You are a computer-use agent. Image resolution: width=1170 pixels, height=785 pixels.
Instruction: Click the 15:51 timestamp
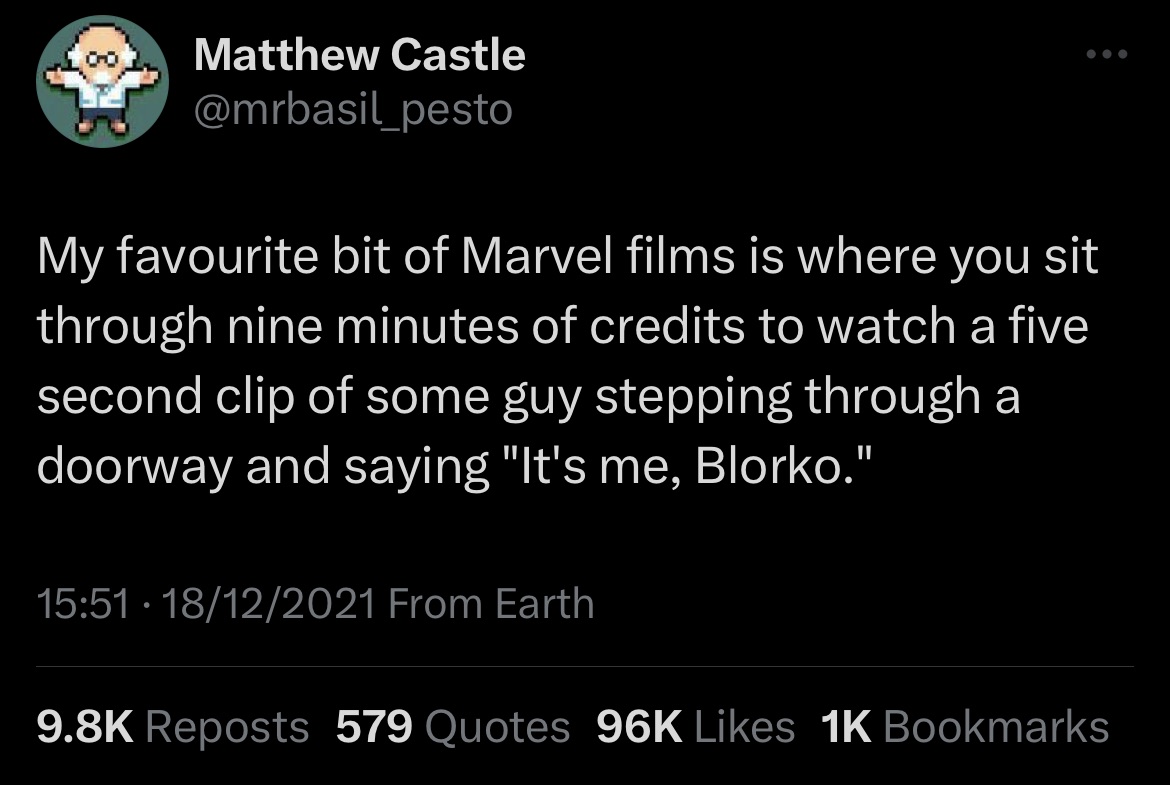[x=82, y=604]
